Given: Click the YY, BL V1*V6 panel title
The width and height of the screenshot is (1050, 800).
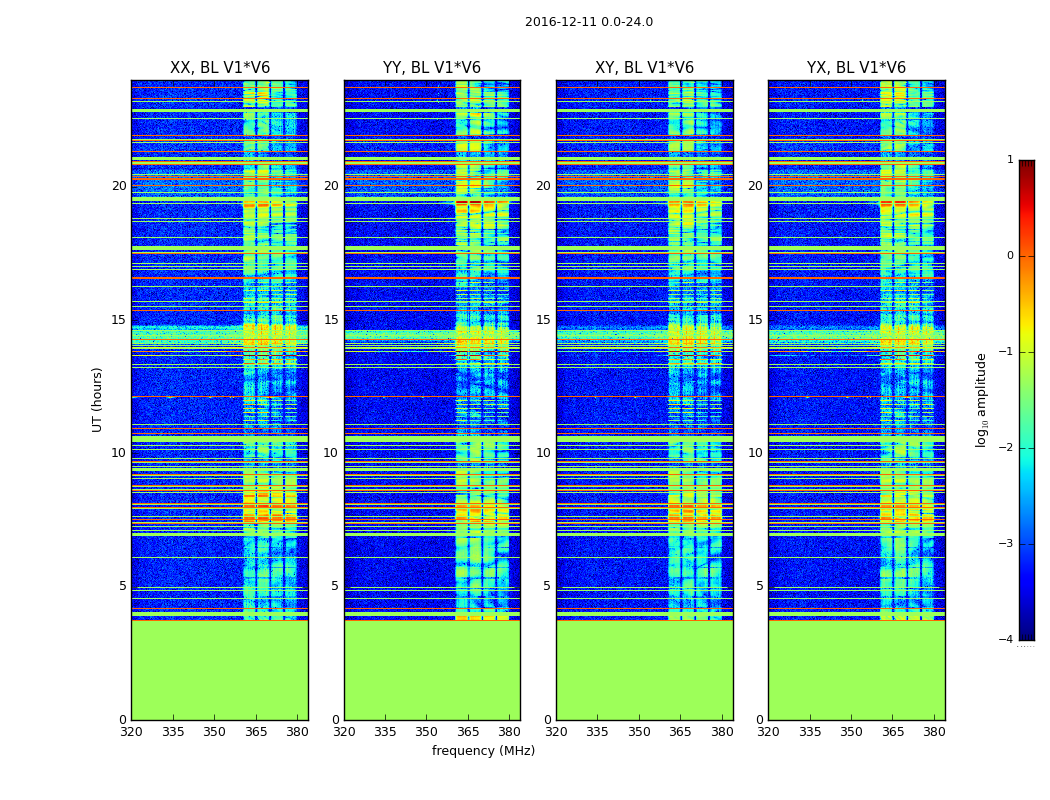Looking at the screenshot, I should (x=432, y=68).
